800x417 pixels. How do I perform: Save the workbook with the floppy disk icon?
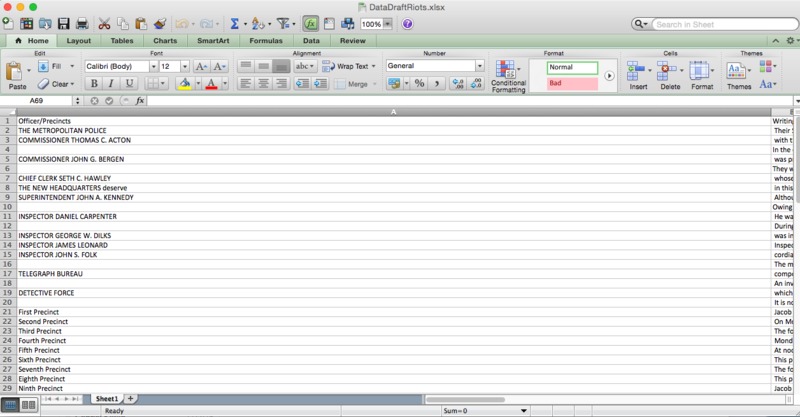[63, 23]
